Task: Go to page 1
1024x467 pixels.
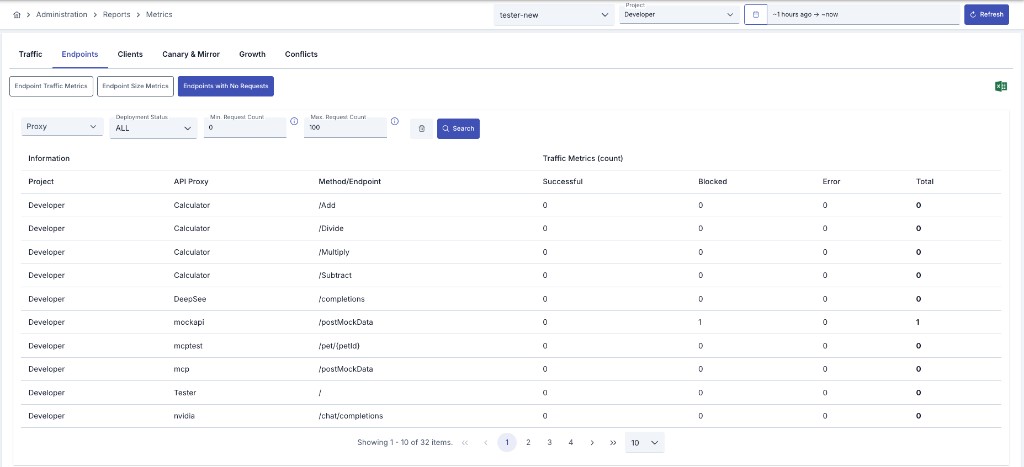Action: [x=507, y=443]
